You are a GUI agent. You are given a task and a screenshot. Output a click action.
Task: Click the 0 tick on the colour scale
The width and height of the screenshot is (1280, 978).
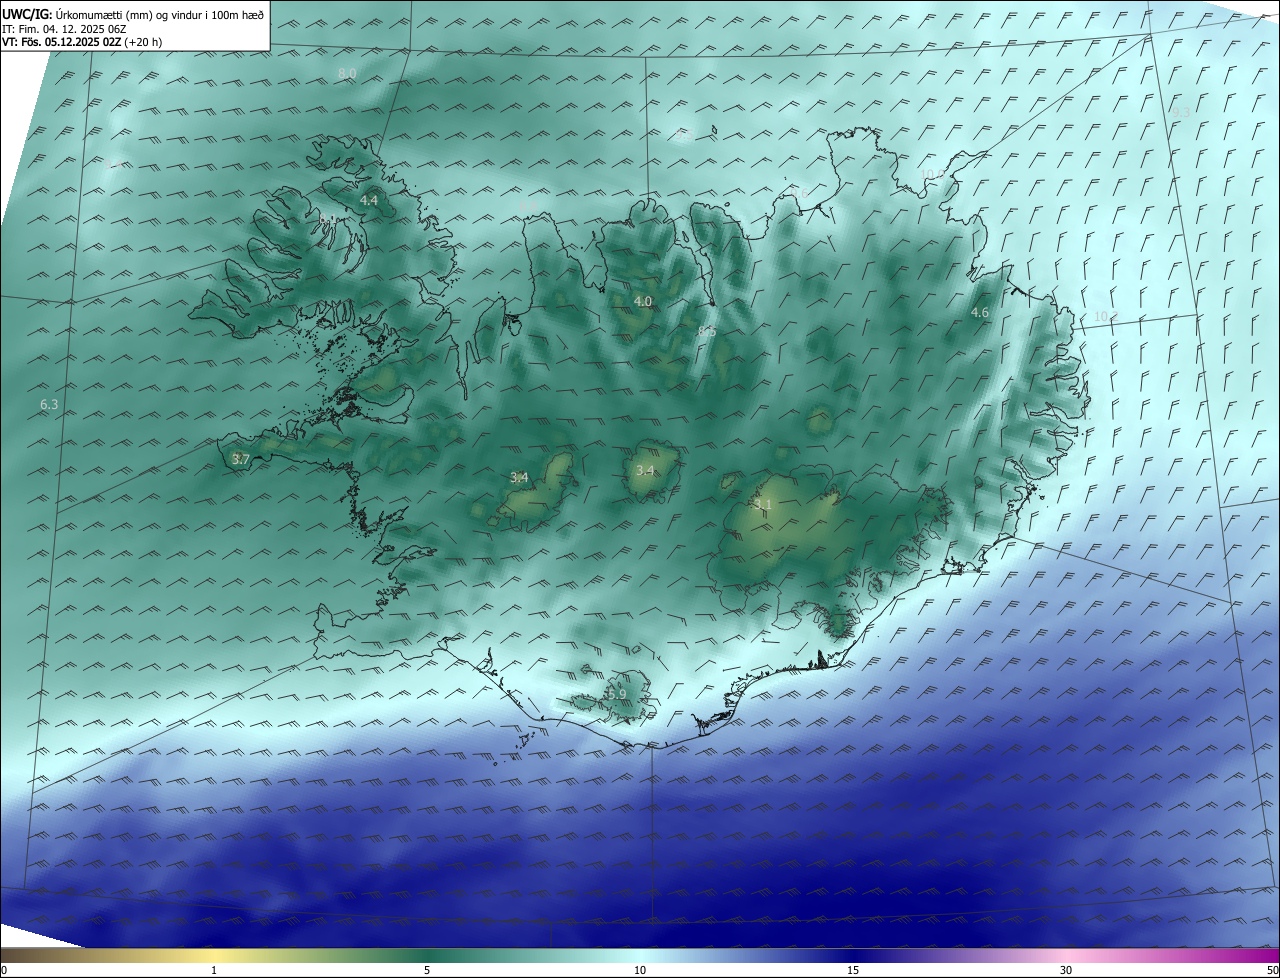tap(4, 970)
